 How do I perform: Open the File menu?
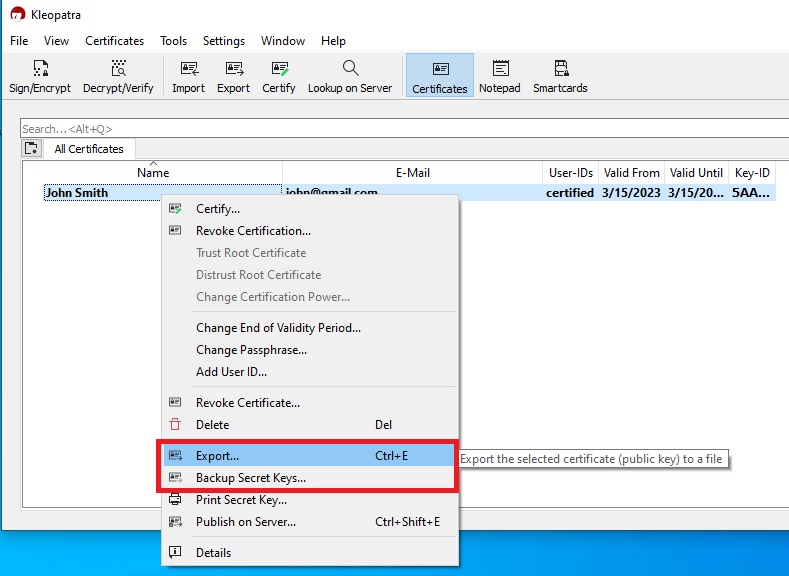[x=19, y=41]
